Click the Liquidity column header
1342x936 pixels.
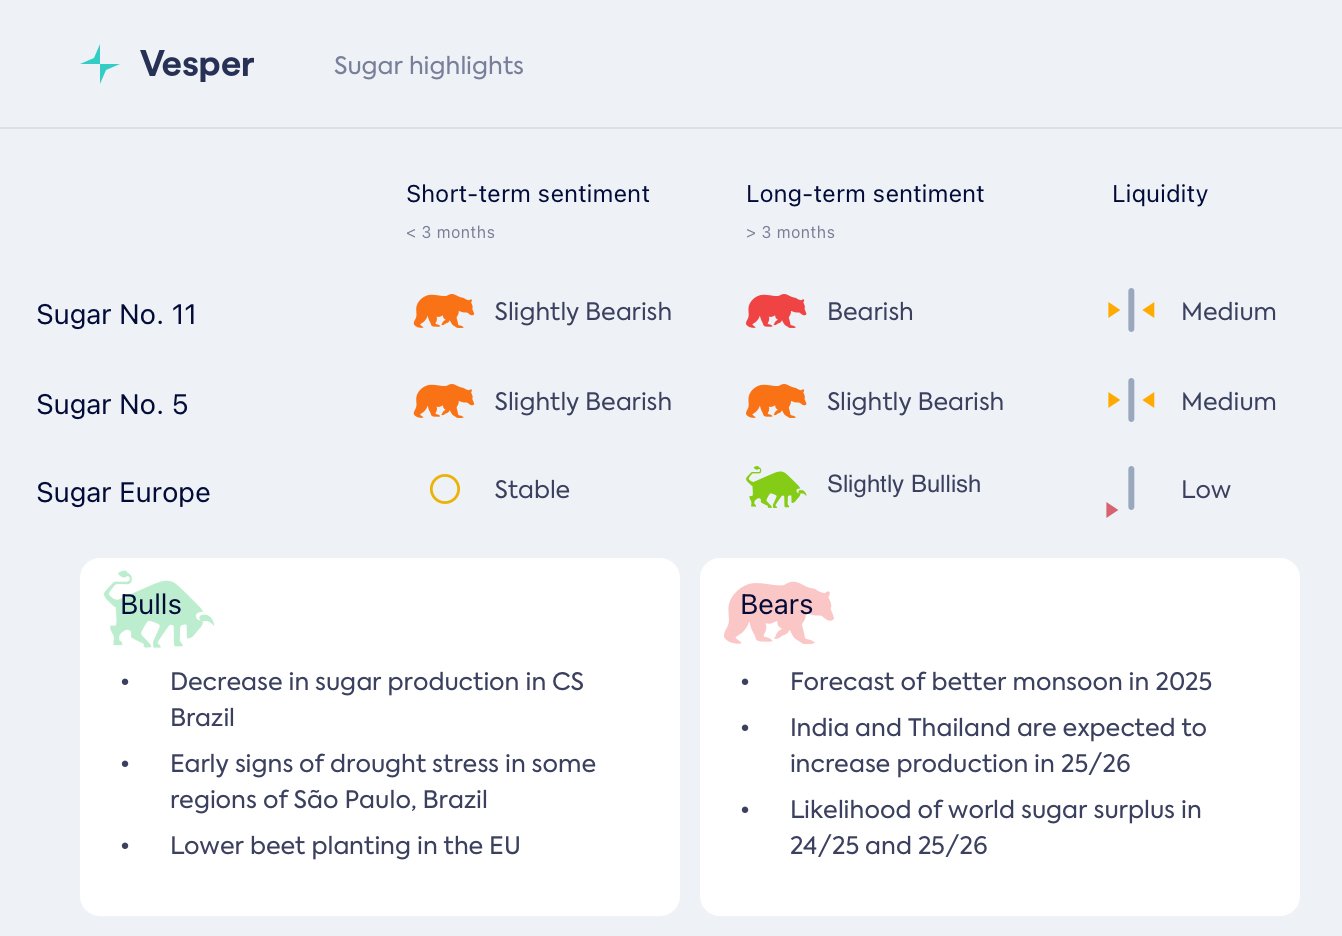1159,194
